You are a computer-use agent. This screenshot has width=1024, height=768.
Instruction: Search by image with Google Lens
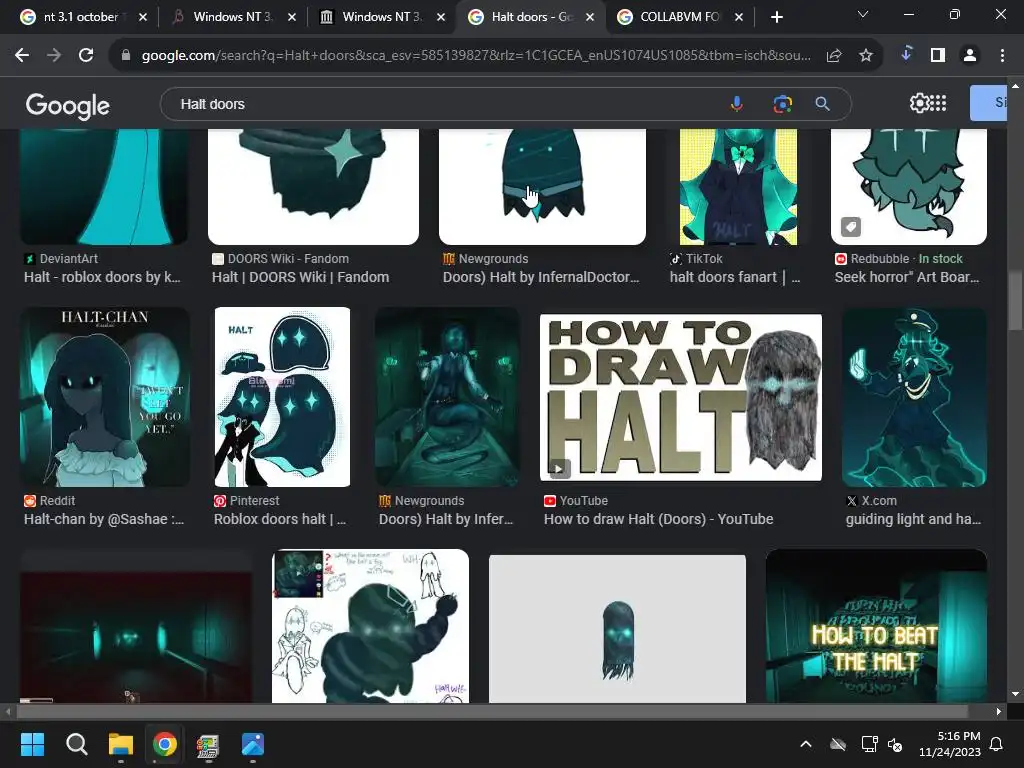782,104
